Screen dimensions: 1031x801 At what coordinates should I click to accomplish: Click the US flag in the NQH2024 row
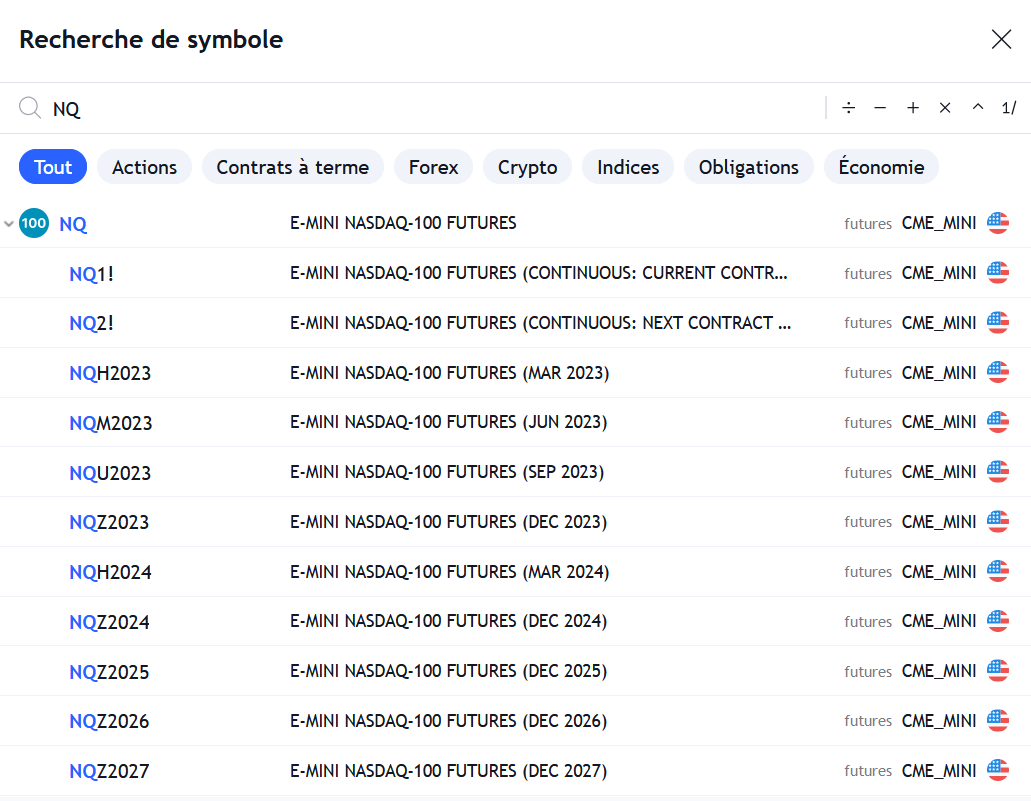(997, 571)
